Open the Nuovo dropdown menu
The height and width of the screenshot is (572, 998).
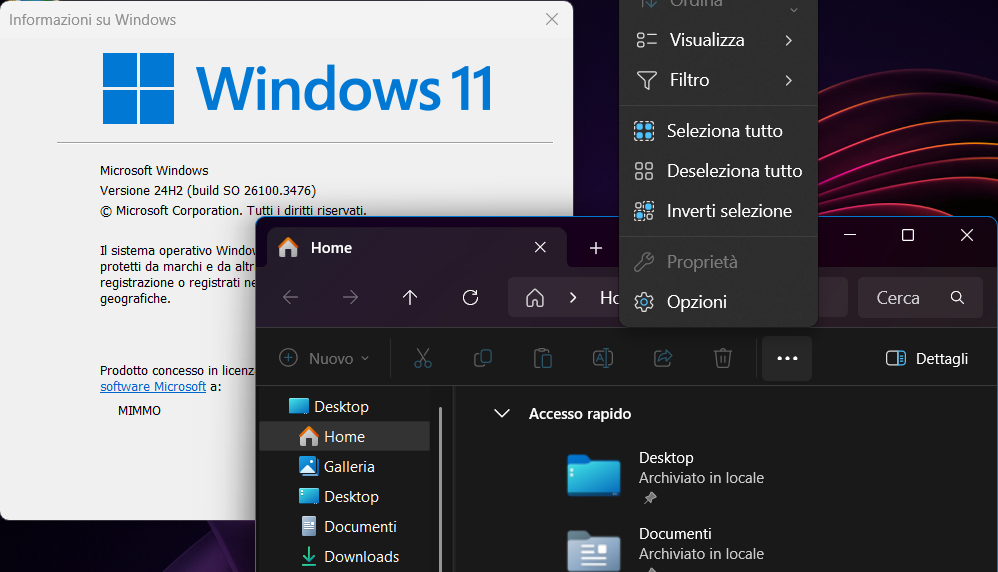(324, 358)
